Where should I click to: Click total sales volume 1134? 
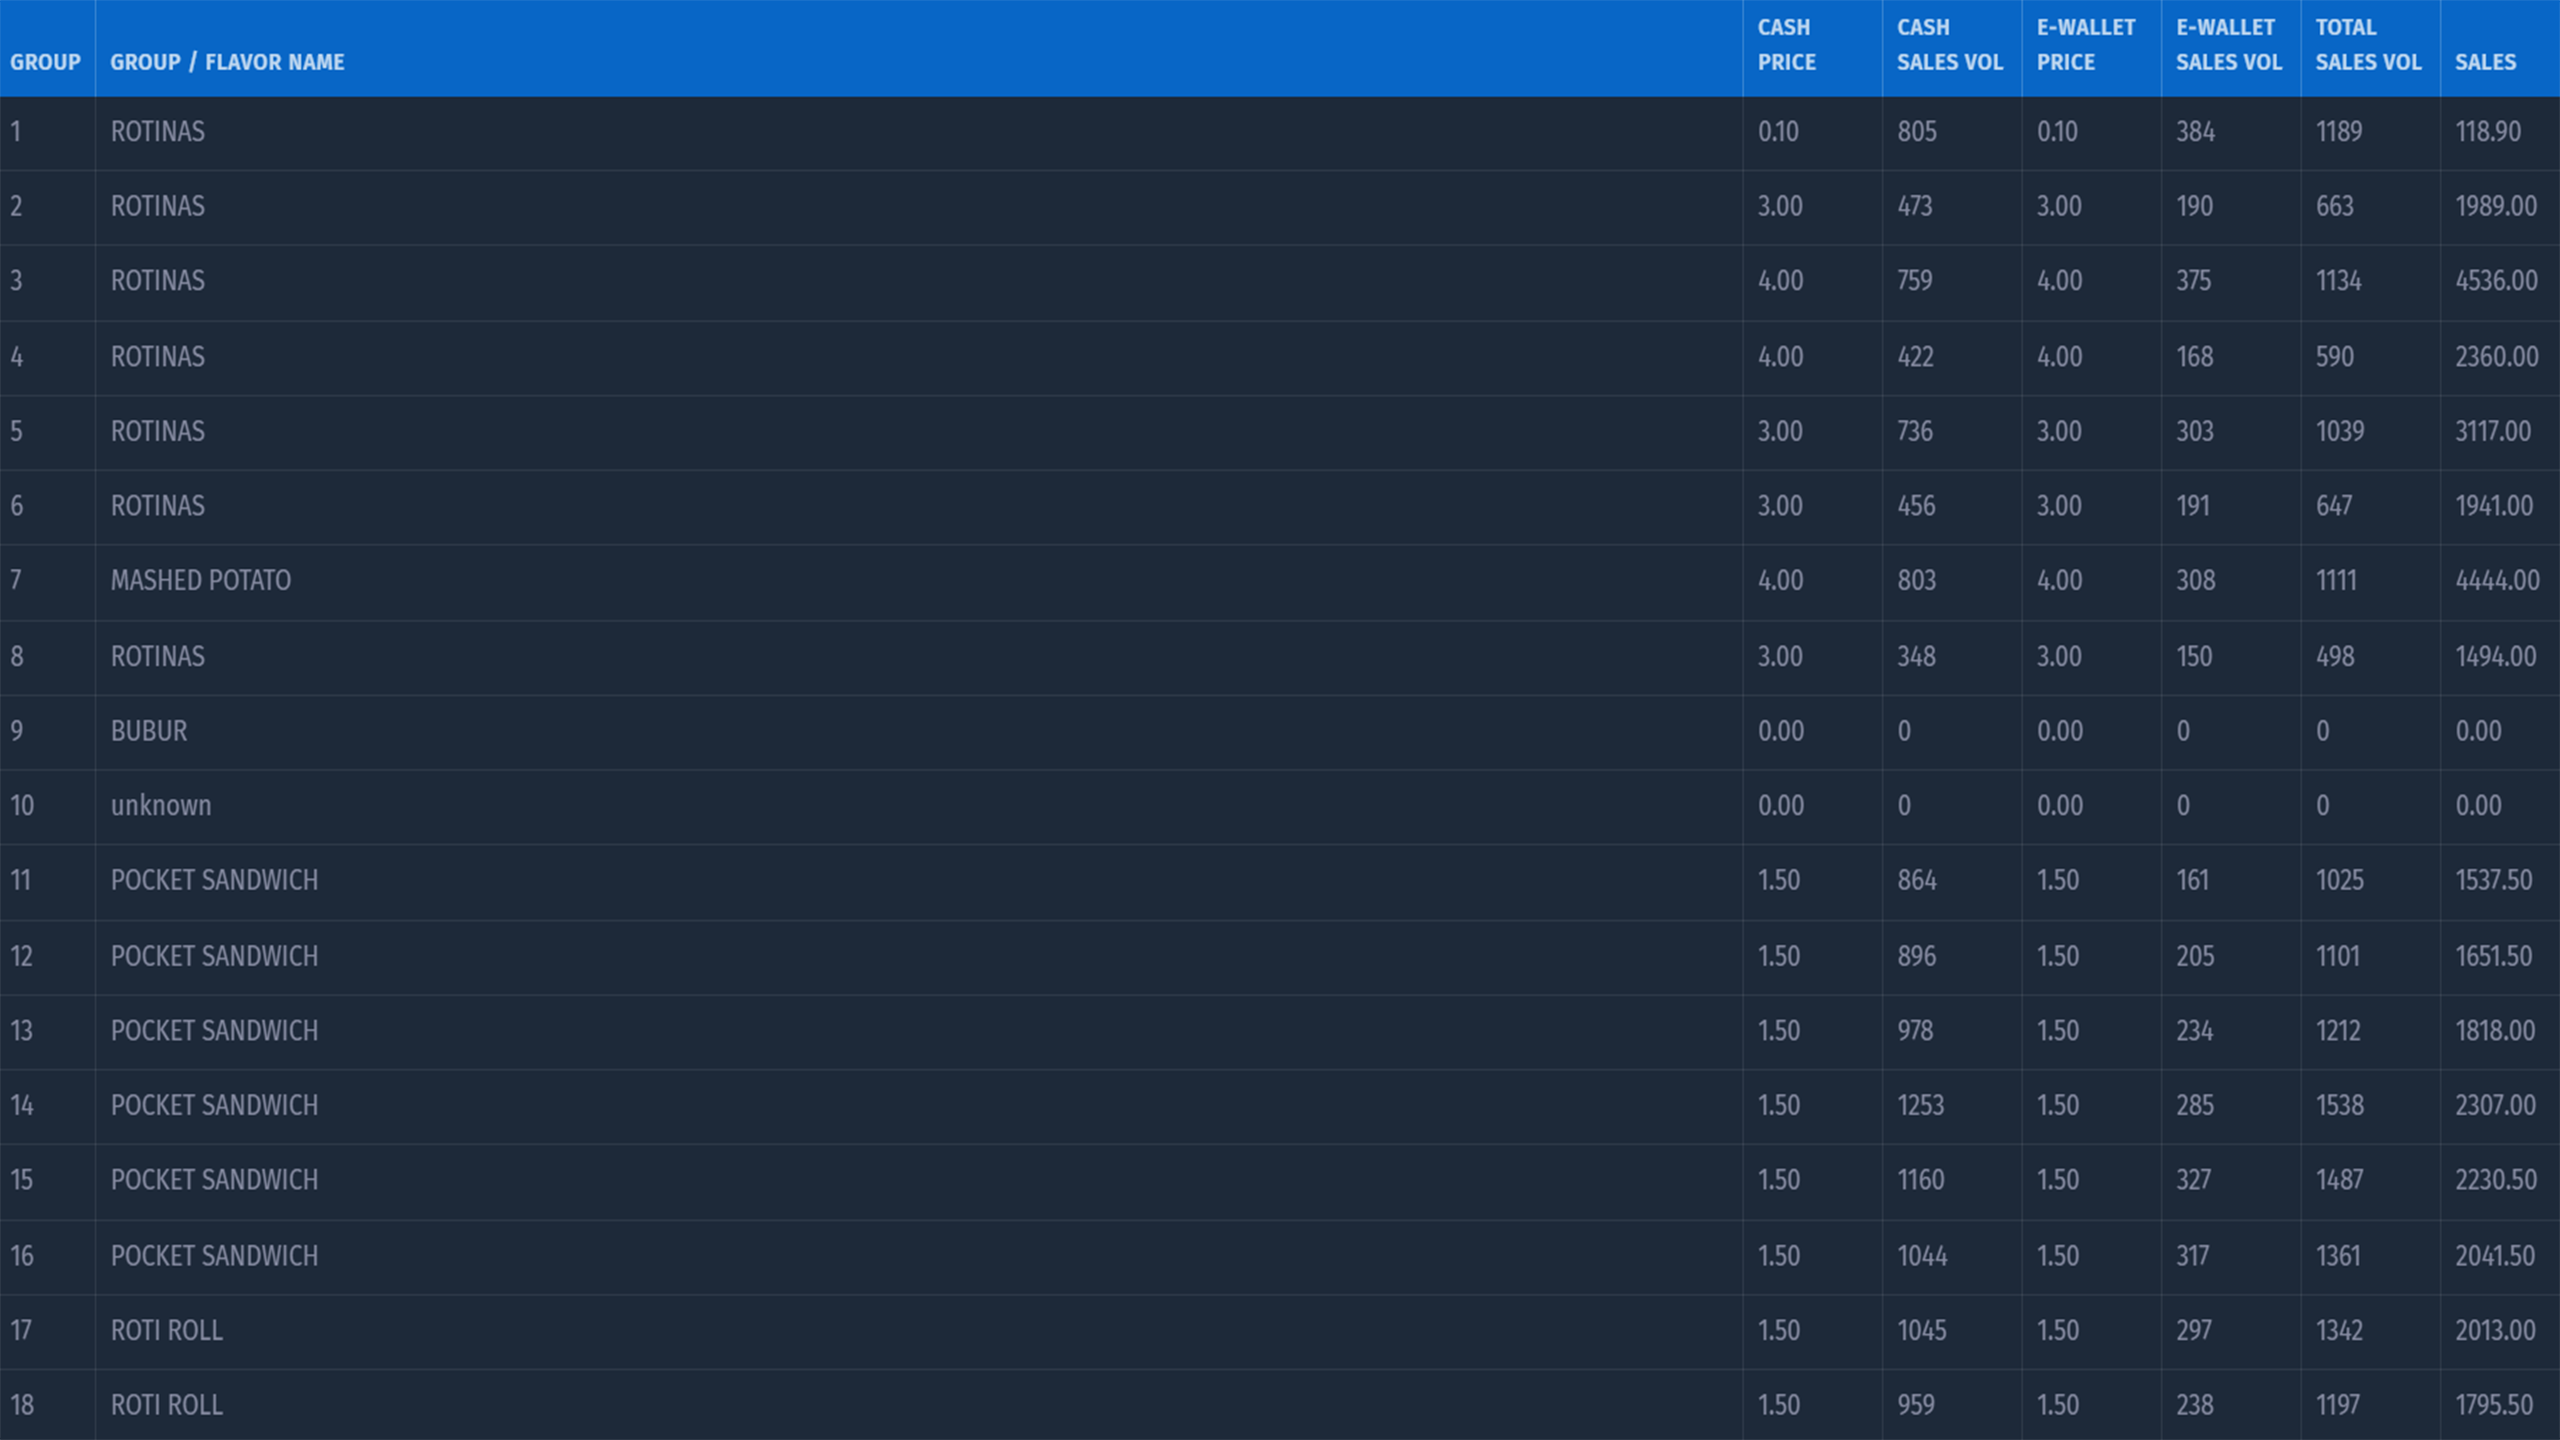[x=2339, y=281]
